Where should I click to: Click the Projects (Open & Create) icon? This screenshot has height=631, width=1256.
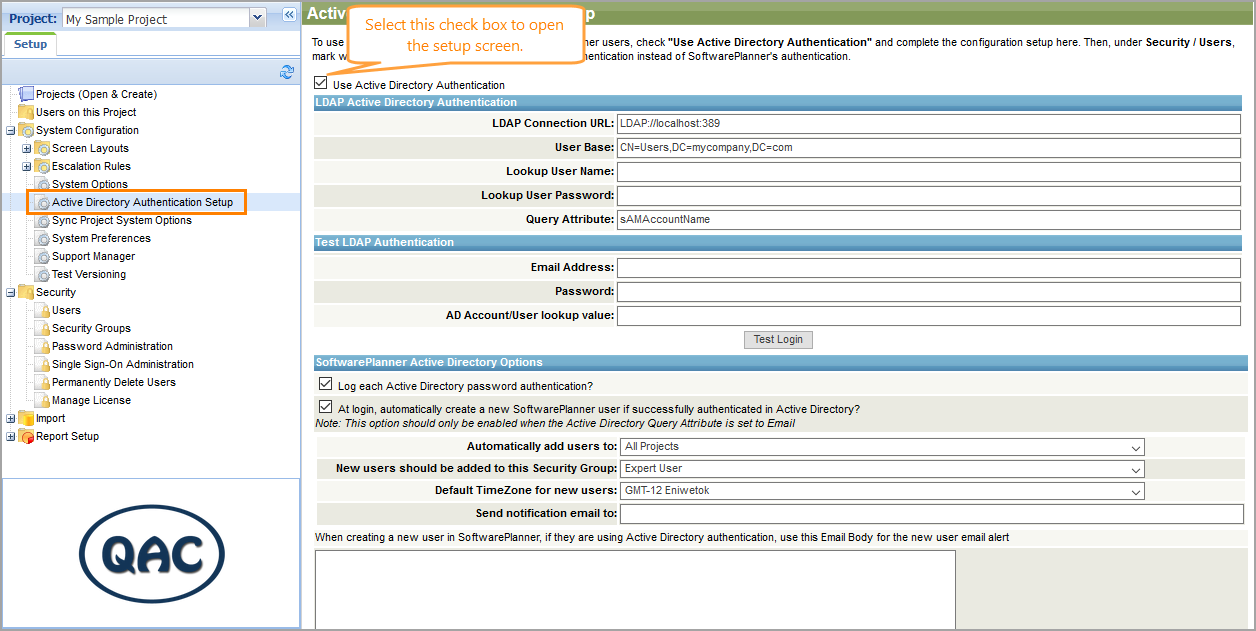tap(26, 94)
